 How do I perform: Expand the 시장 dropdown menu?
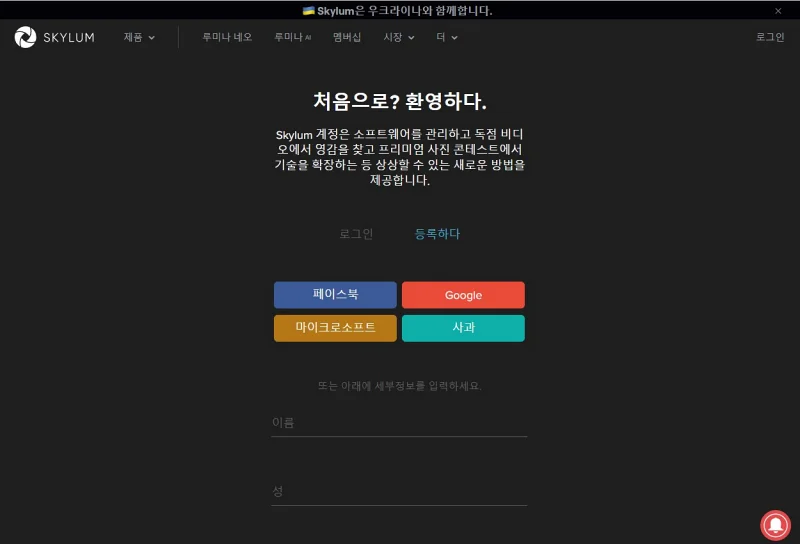[398, 37]
